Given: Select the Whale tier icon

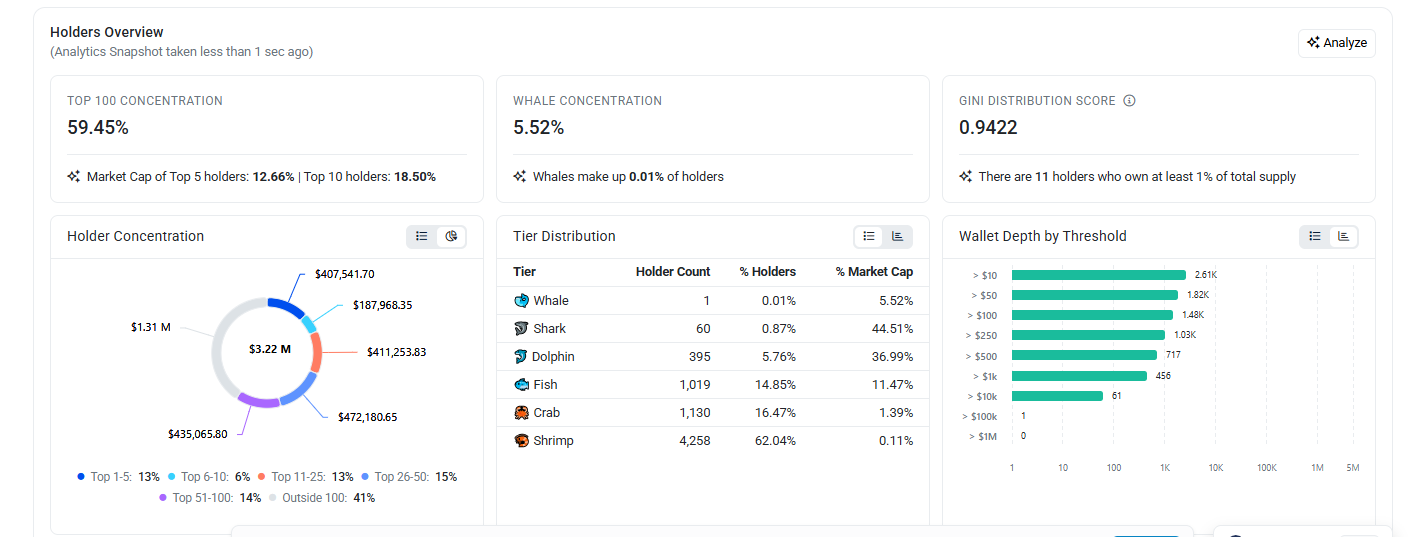Looking at the screenshot, I should 521,301.
